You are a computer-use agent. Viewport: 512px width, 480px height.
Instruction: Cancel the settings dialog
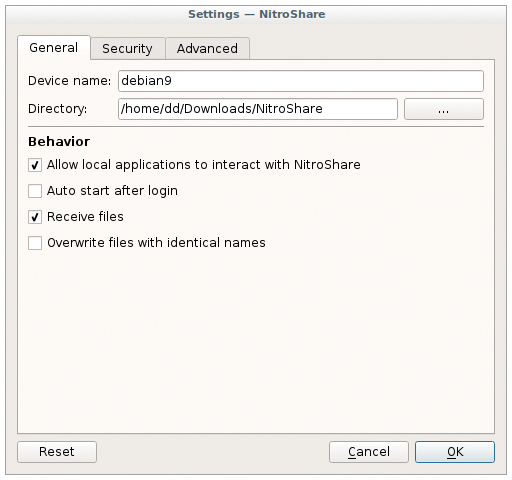click(x=369, y=452)
